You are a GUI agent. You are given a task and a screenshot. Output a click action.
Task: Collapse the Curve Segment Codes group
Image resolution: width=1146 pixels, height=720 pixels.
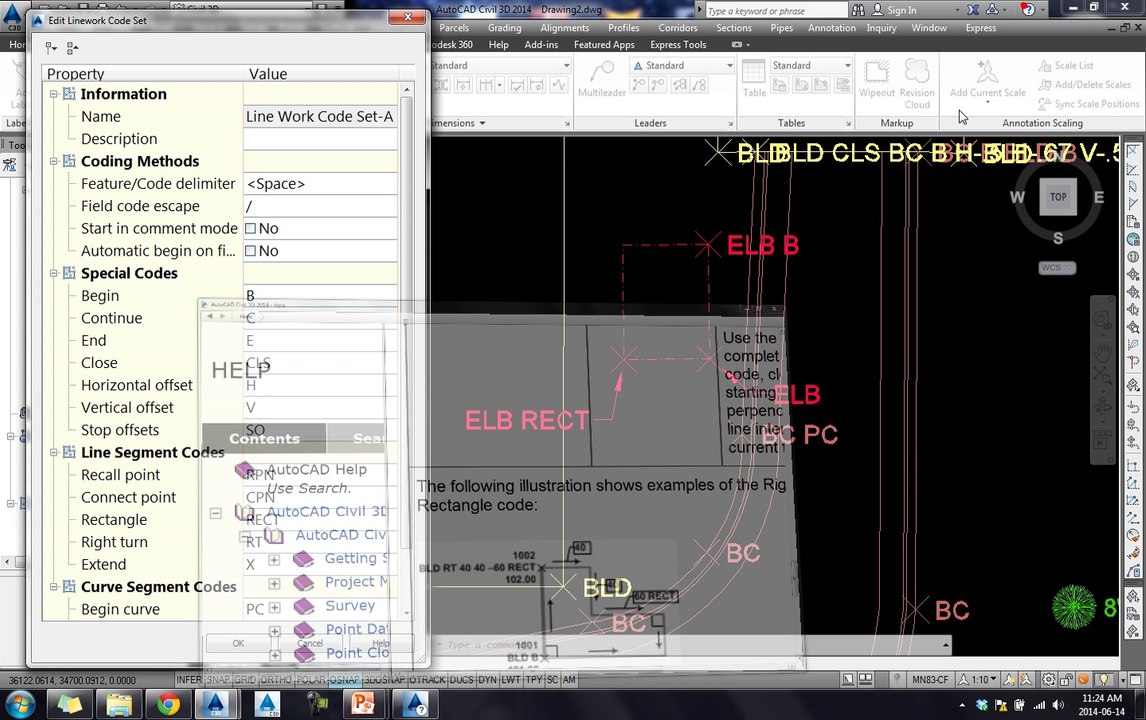pyautogui.click(x=53, y=586)
